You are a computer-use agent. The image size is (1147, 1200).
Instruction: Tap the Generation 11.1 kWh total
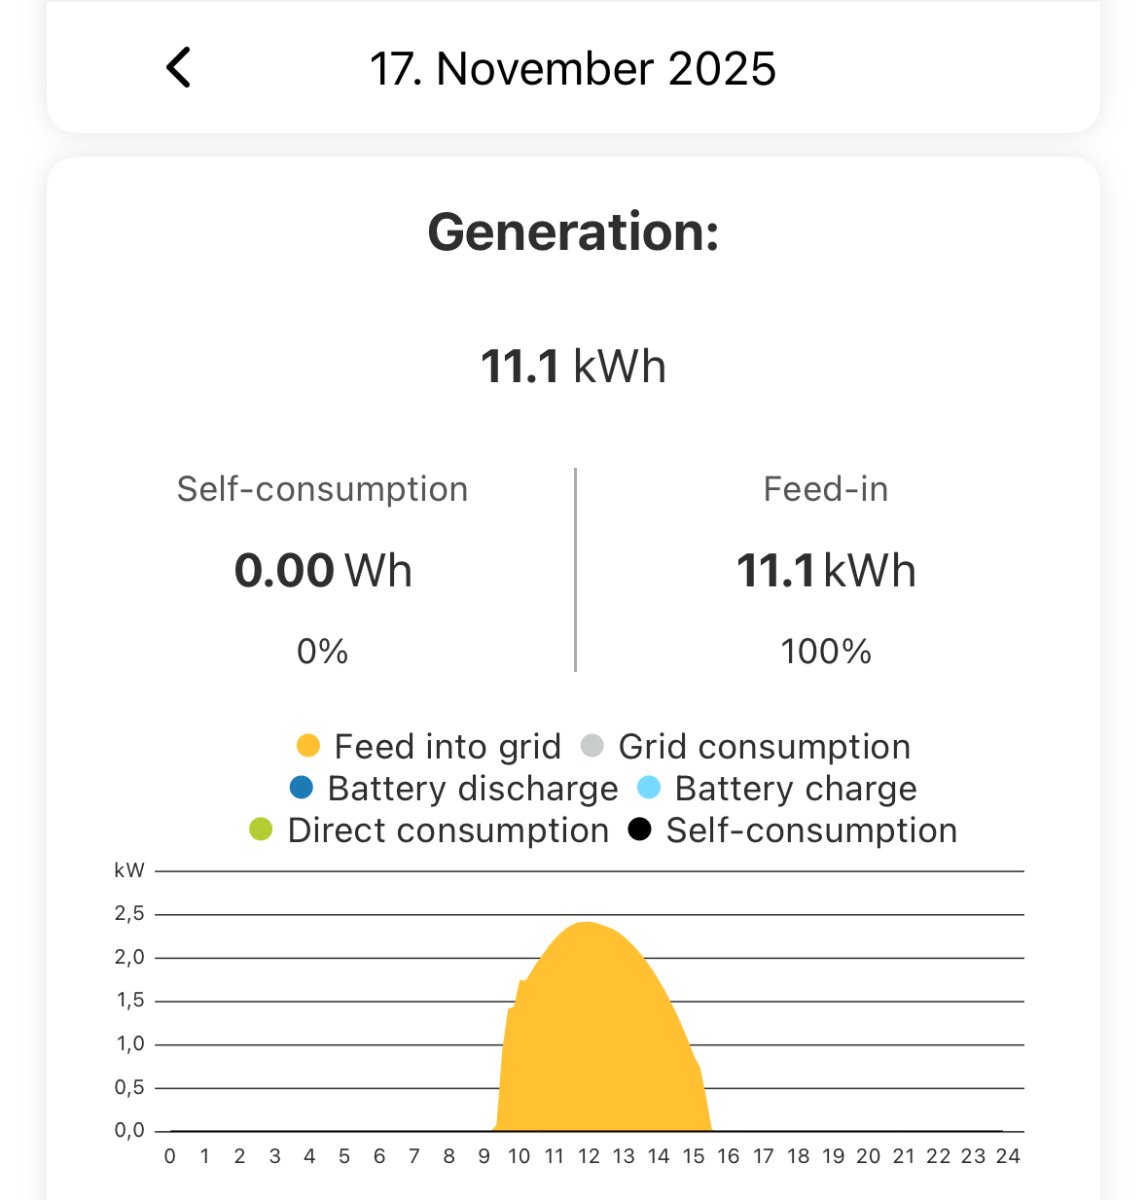[573, 366]
